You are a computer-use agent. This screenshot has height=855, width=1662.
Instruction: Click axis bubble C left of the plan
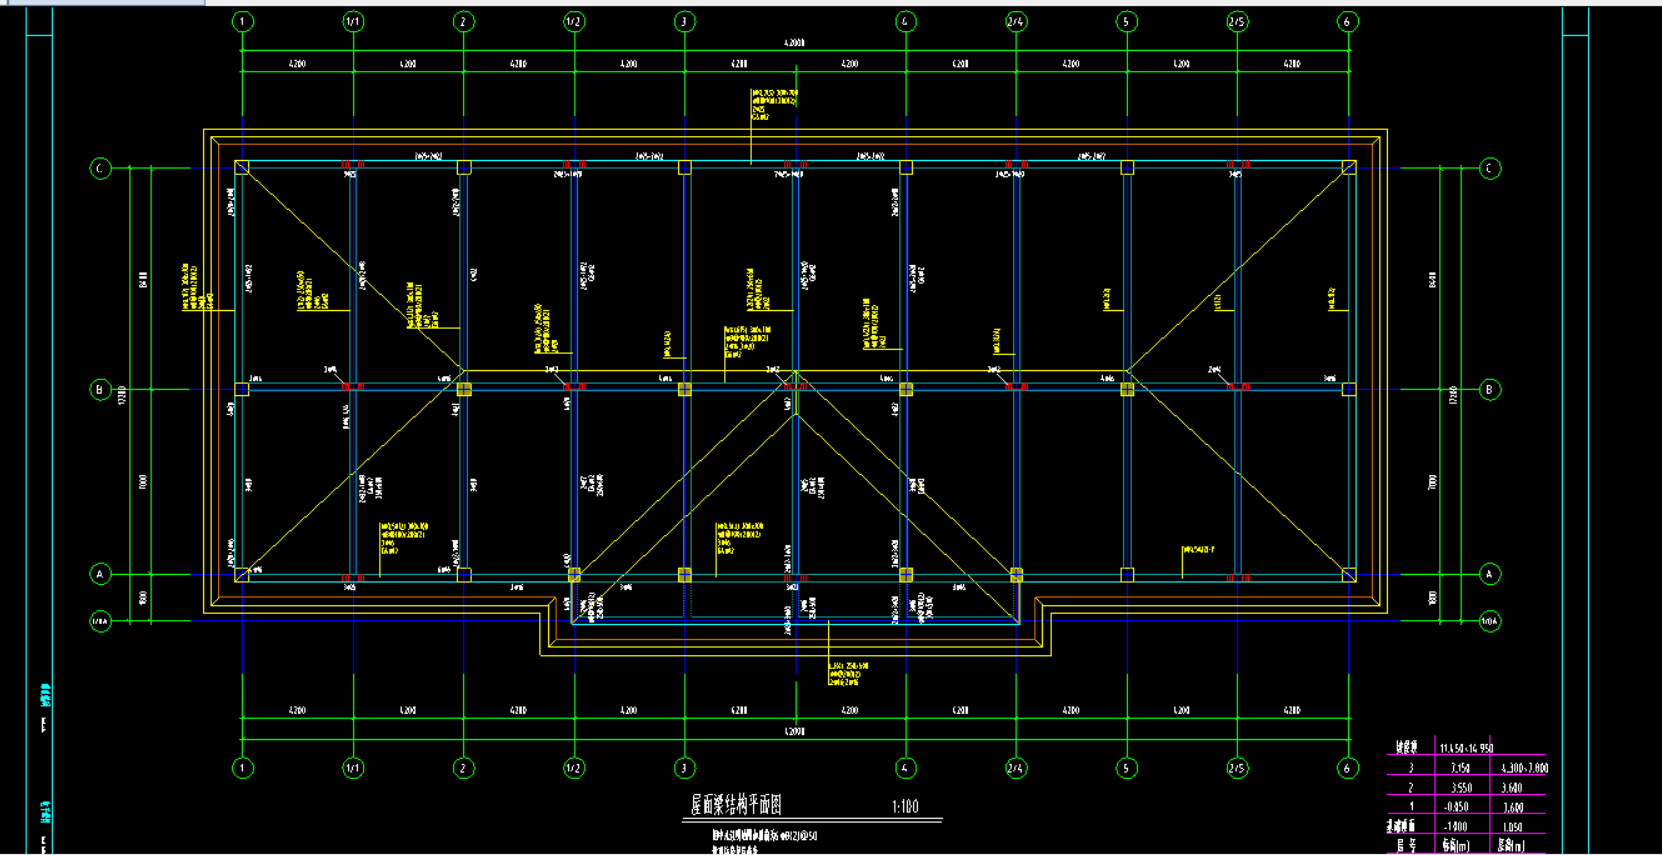[x=100, y=168]
